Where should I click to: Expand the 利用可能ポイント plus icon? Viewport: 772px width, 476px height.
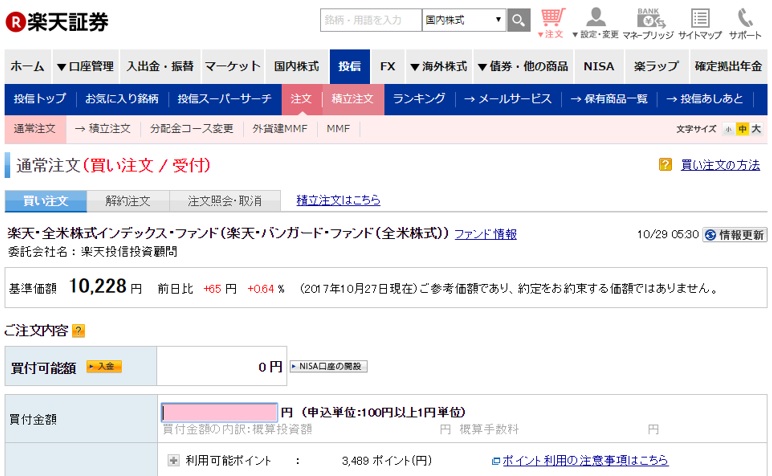point(173,460)
